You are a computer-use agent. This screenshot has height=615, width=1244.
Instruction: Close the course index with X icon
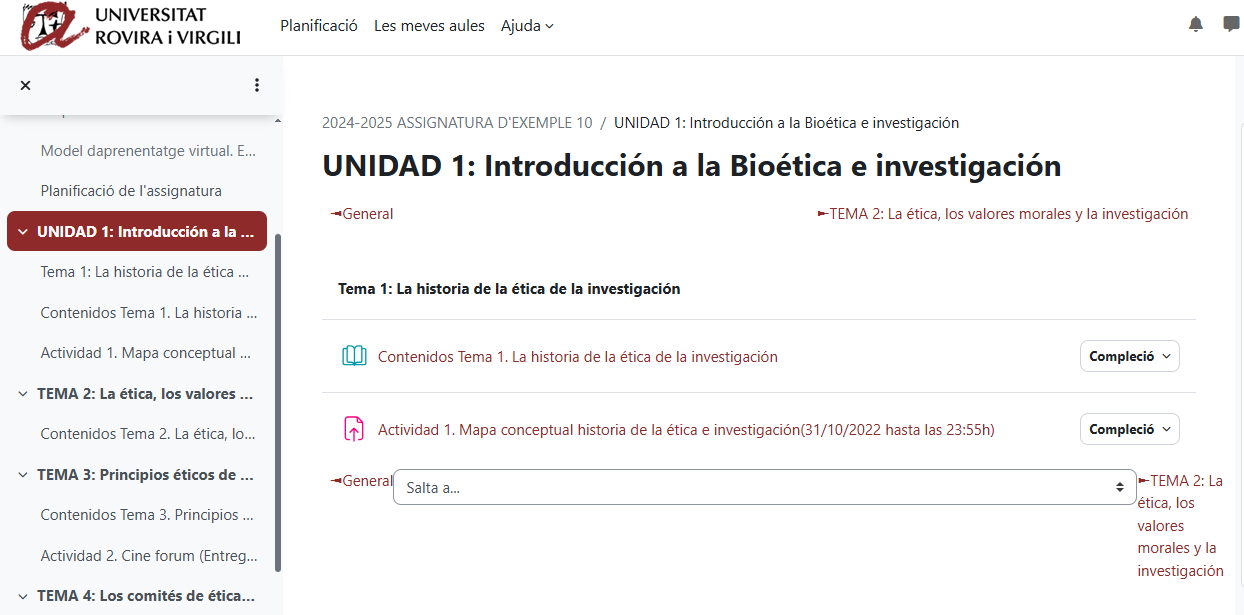pos(26,85)
